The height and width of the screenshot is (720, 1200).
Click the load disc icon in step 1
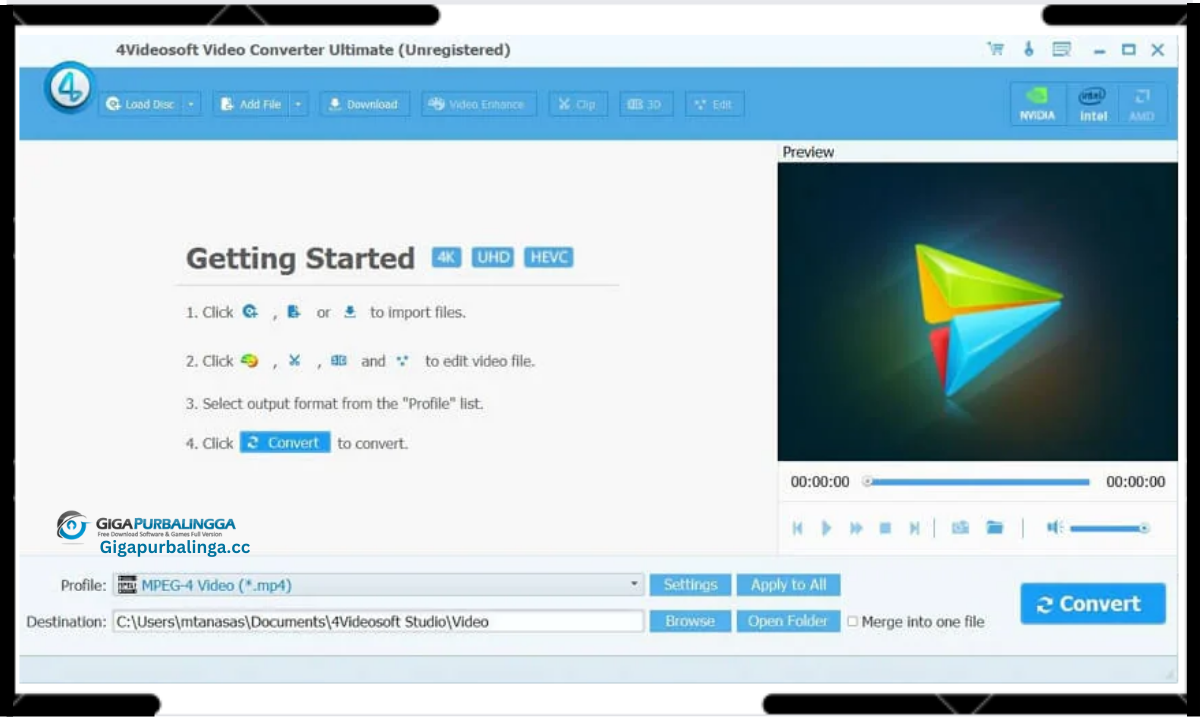250,312
